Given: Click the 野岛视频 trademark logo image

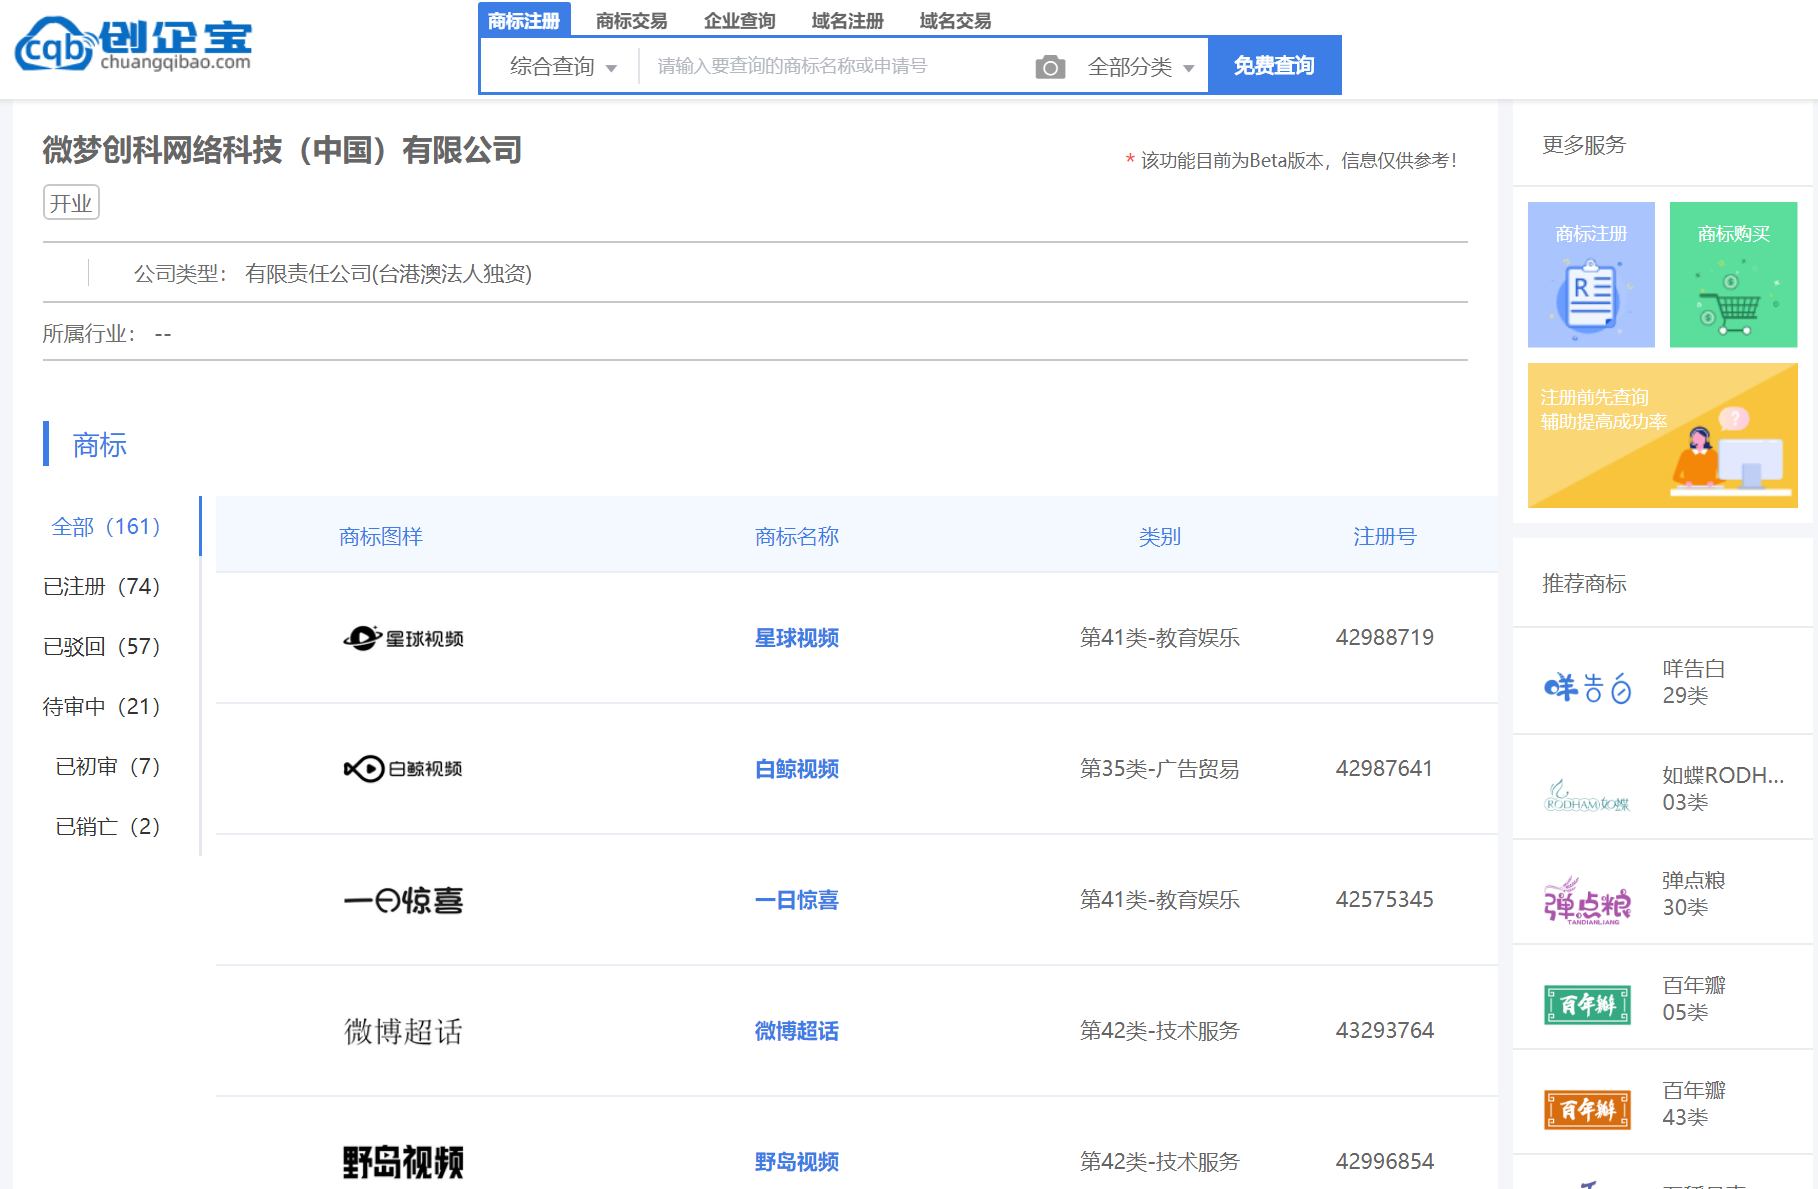Looking at the screenshot, I should 403,1162.
